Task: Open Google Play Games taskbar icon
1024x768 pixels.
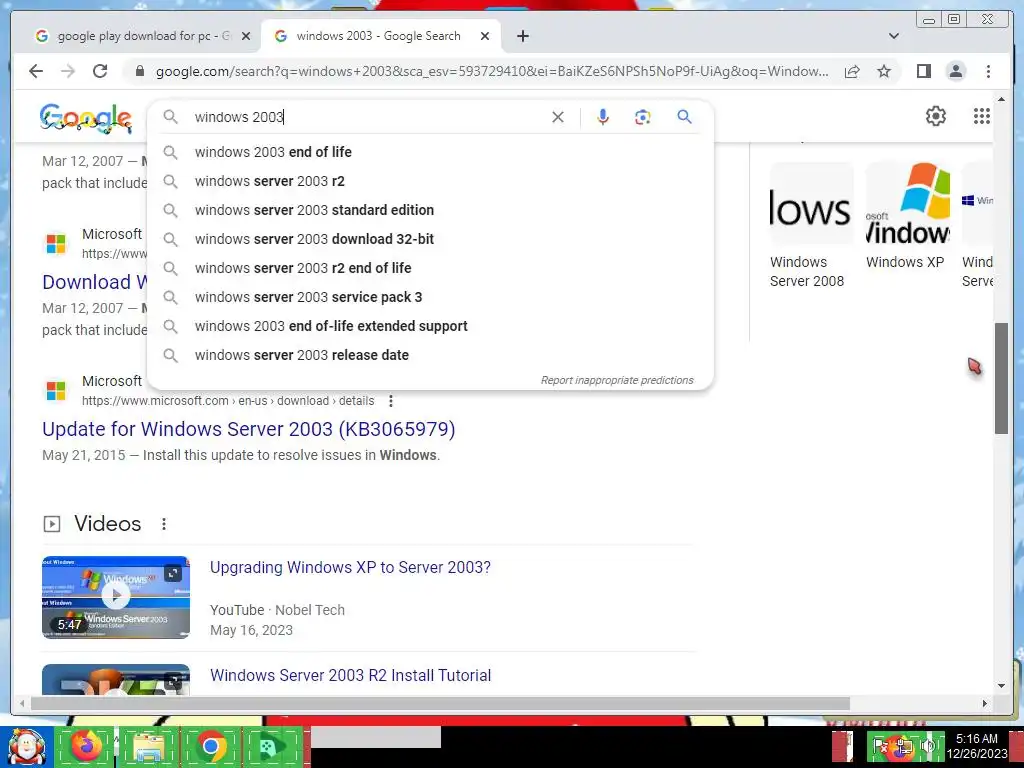Action: (272, 746)
